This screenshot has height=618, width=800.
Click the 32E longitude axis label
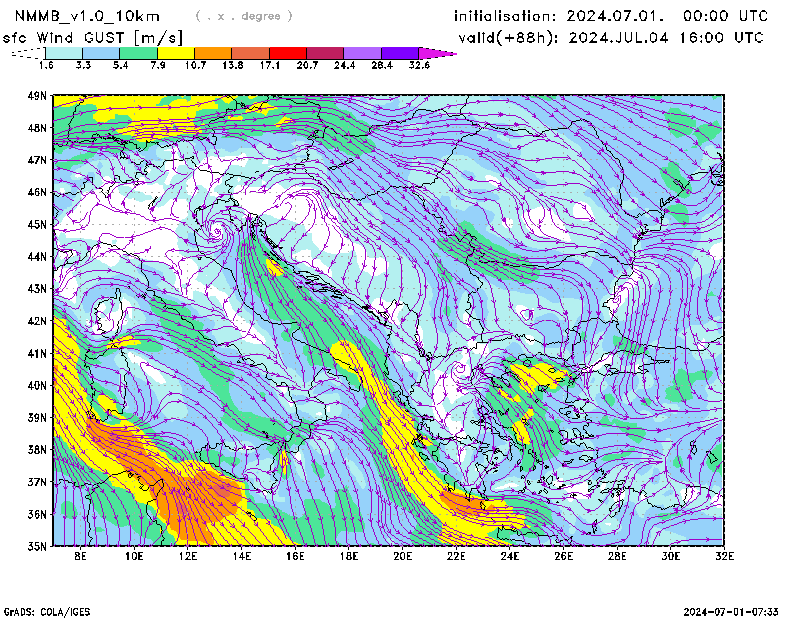tap(725, 556)
